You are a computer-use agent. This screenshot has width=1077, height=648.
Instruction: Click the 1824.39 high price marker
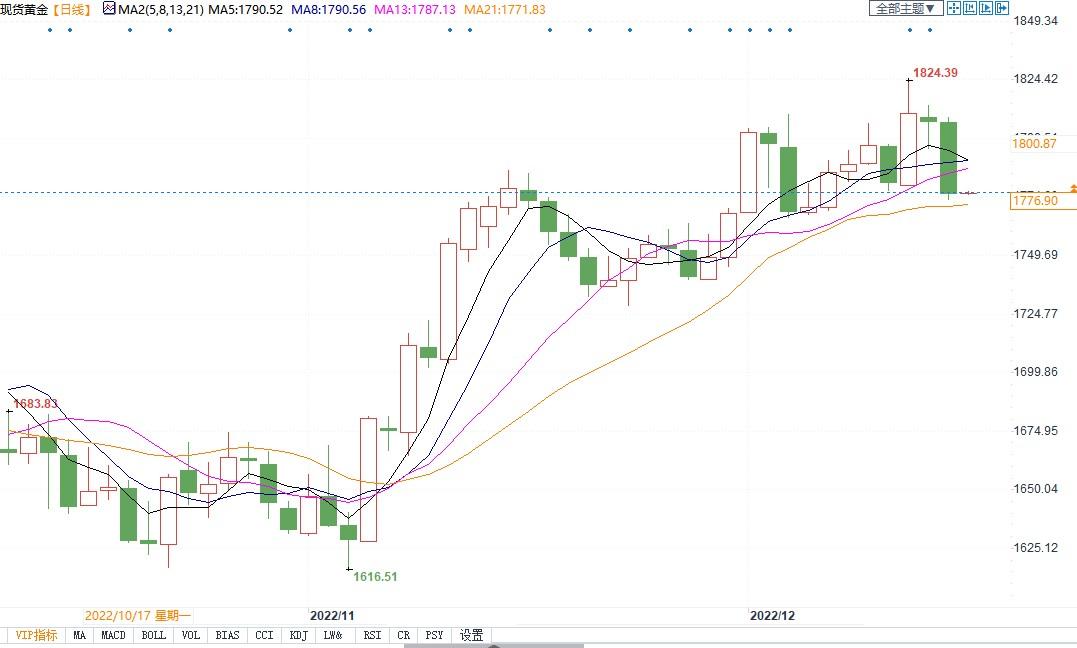click(x=935, y=73)
